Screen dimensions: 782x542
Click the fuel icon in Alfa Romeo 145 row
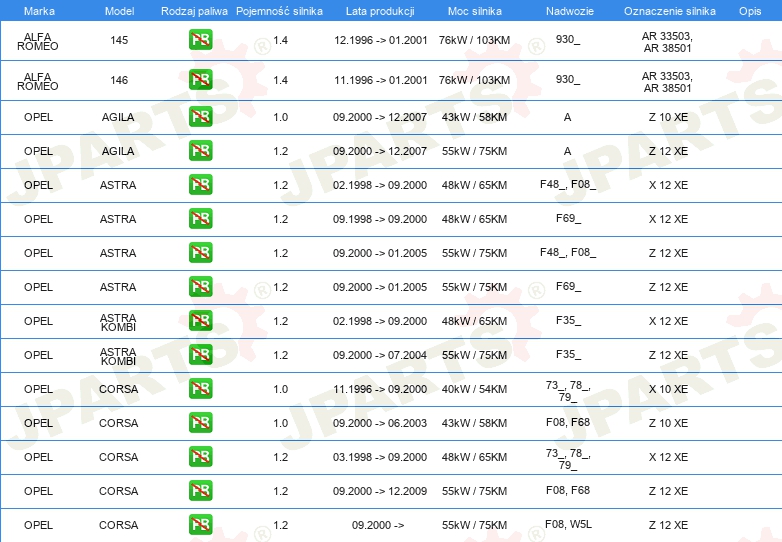(200, 40)
